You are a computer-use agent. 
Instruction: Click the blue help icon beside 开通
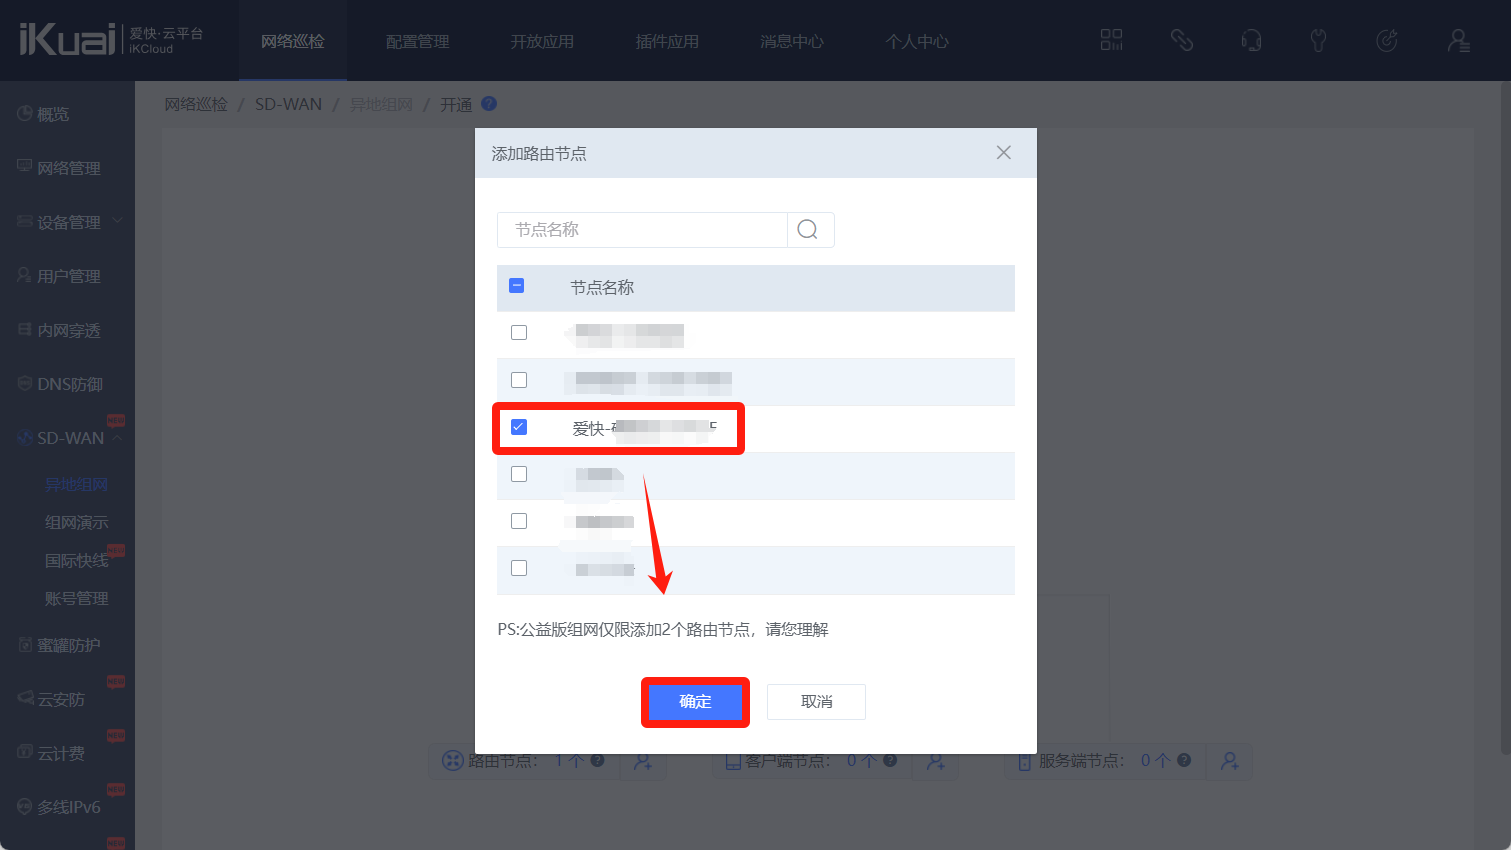coord(489,104)
